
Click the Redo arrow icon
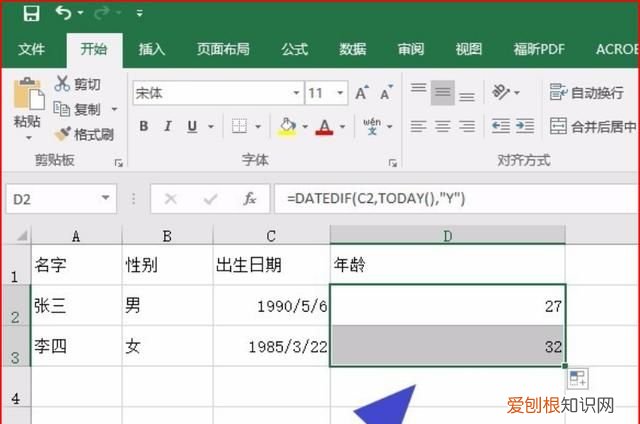(101, 13)
